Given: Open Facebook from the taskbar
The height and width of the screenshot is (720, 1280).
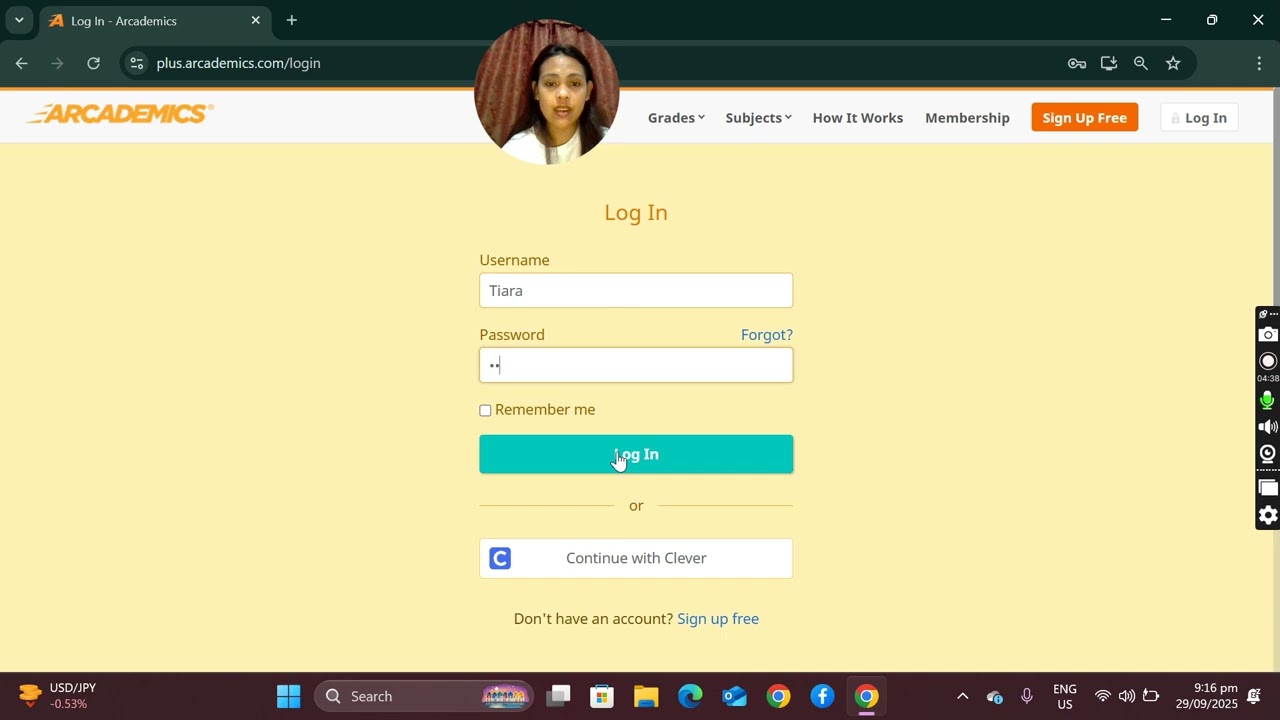Looking at the screenshot, I should pos(822,696).
